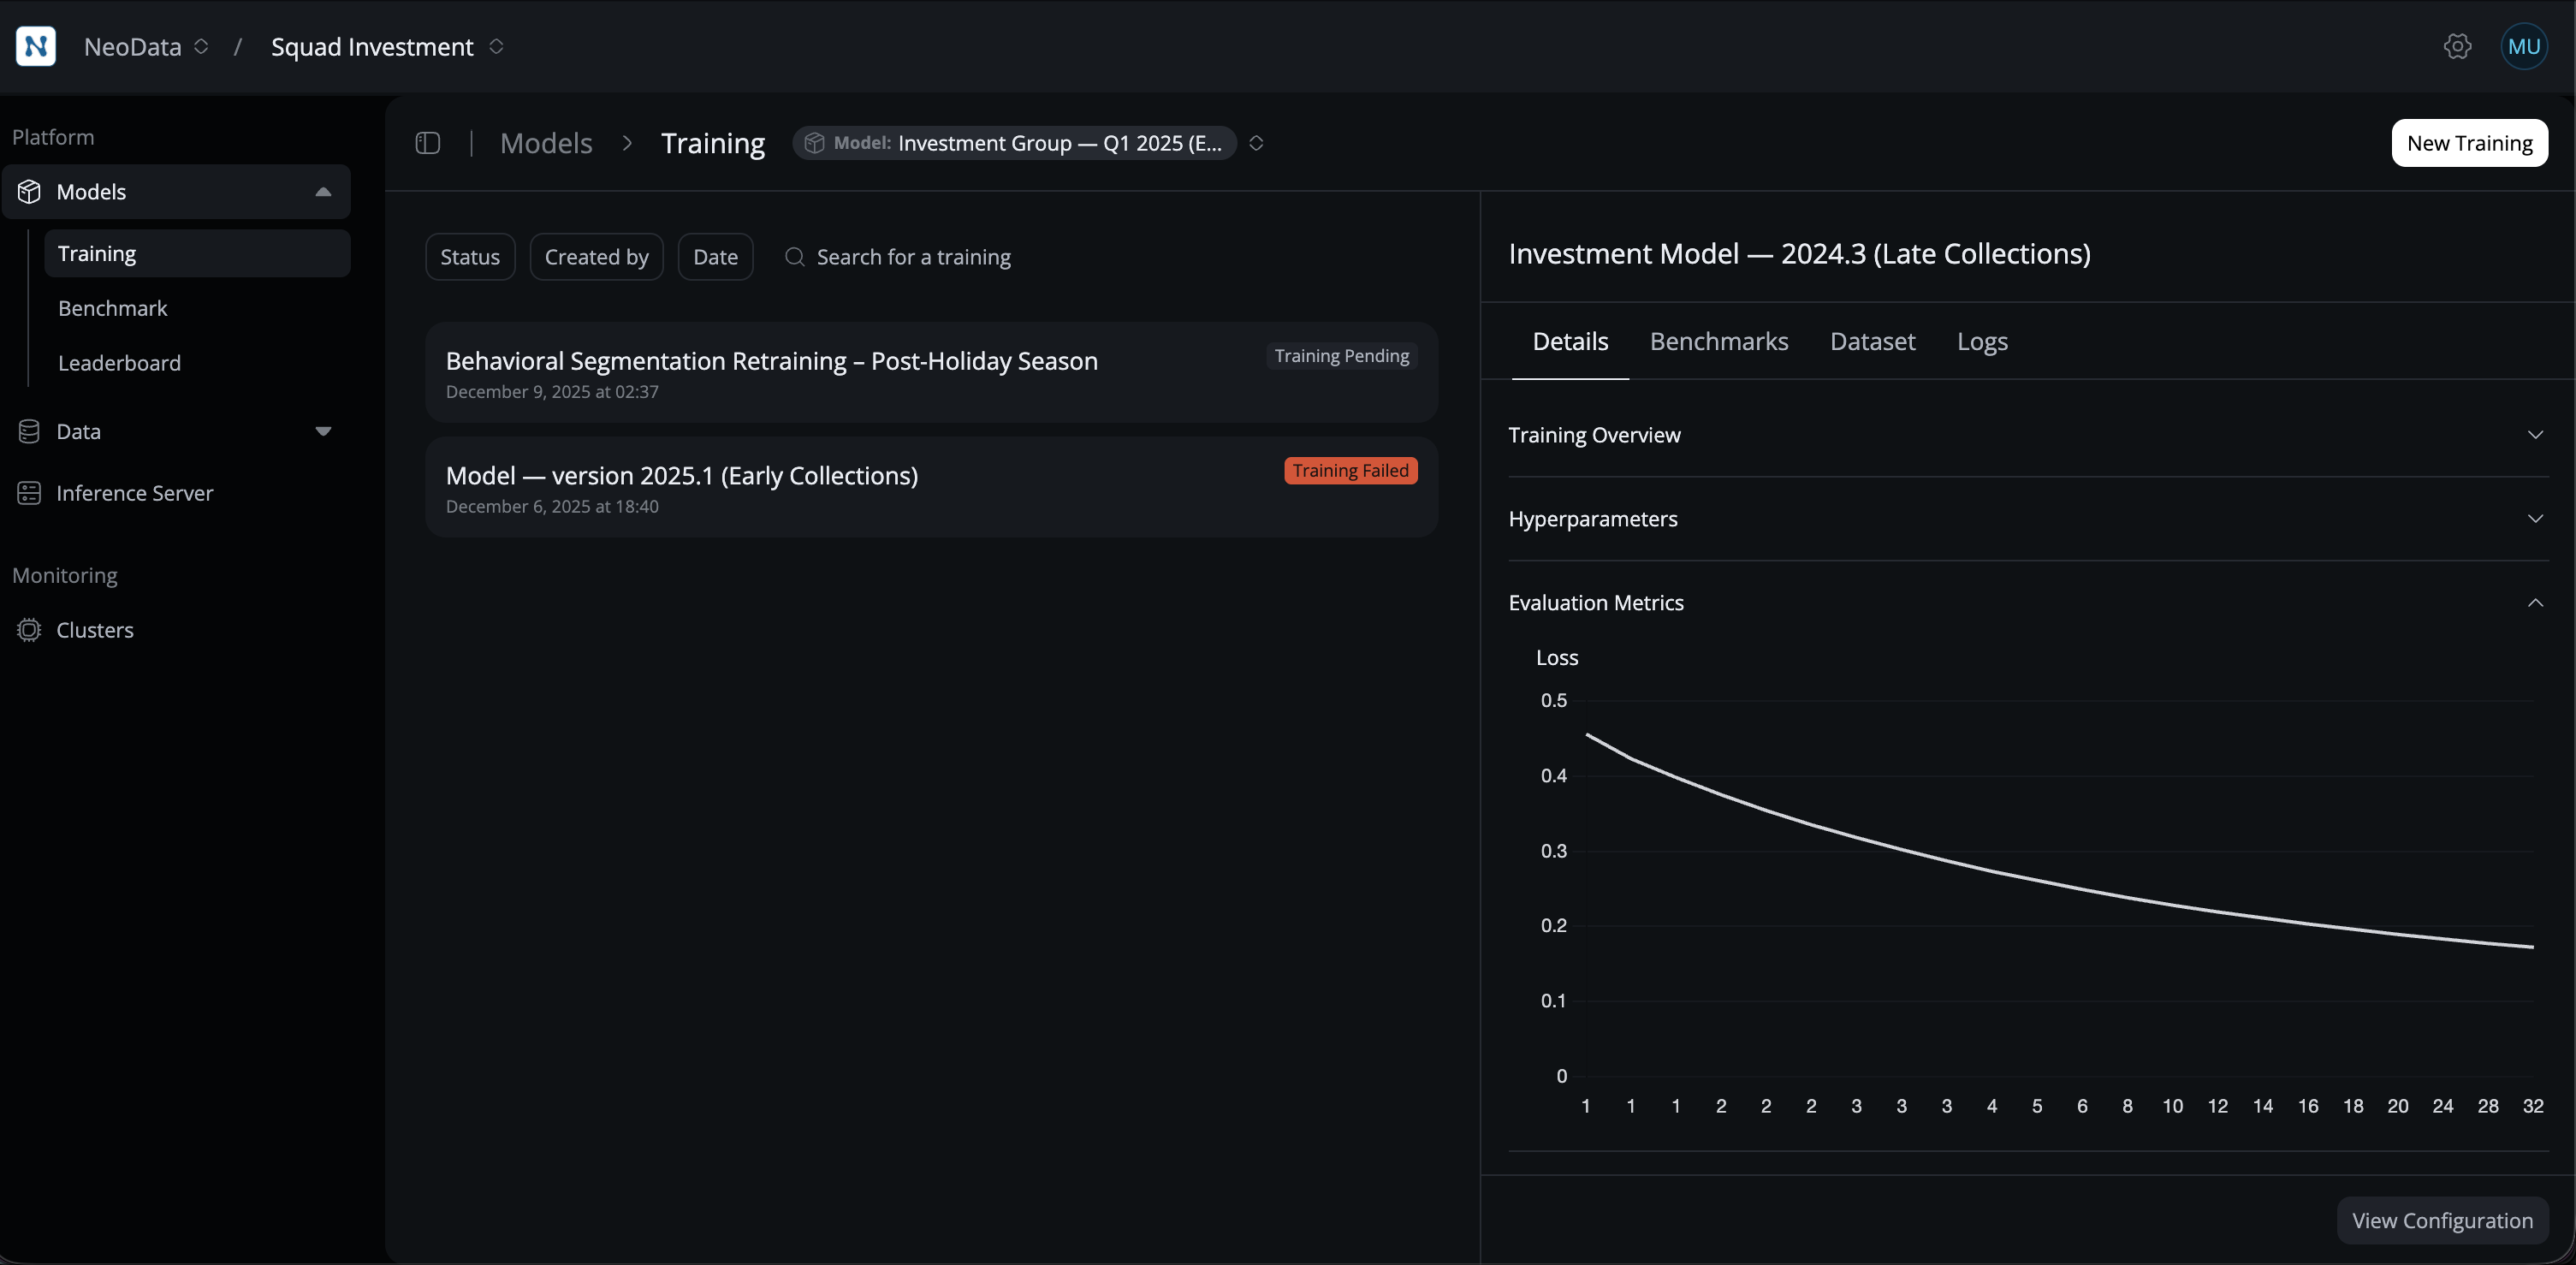Screen dimensions: 2576x1265
Task: Switch to the Benchmarks tab
Action: point(1719,341)
